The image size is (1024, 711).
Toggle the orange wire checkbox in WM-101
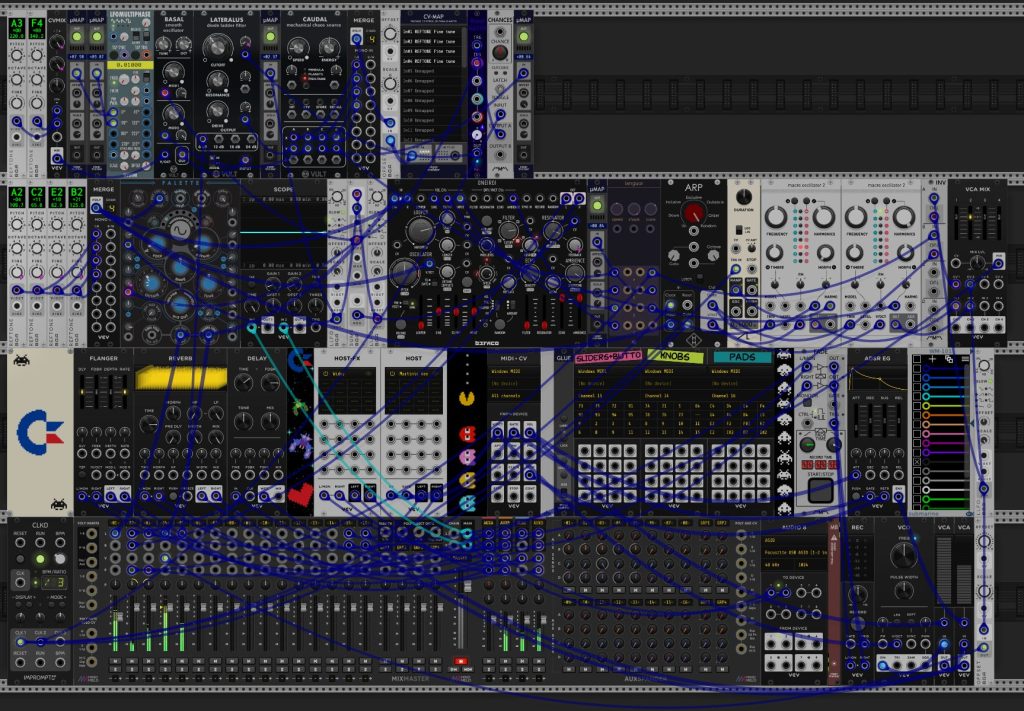pos(917,415)
